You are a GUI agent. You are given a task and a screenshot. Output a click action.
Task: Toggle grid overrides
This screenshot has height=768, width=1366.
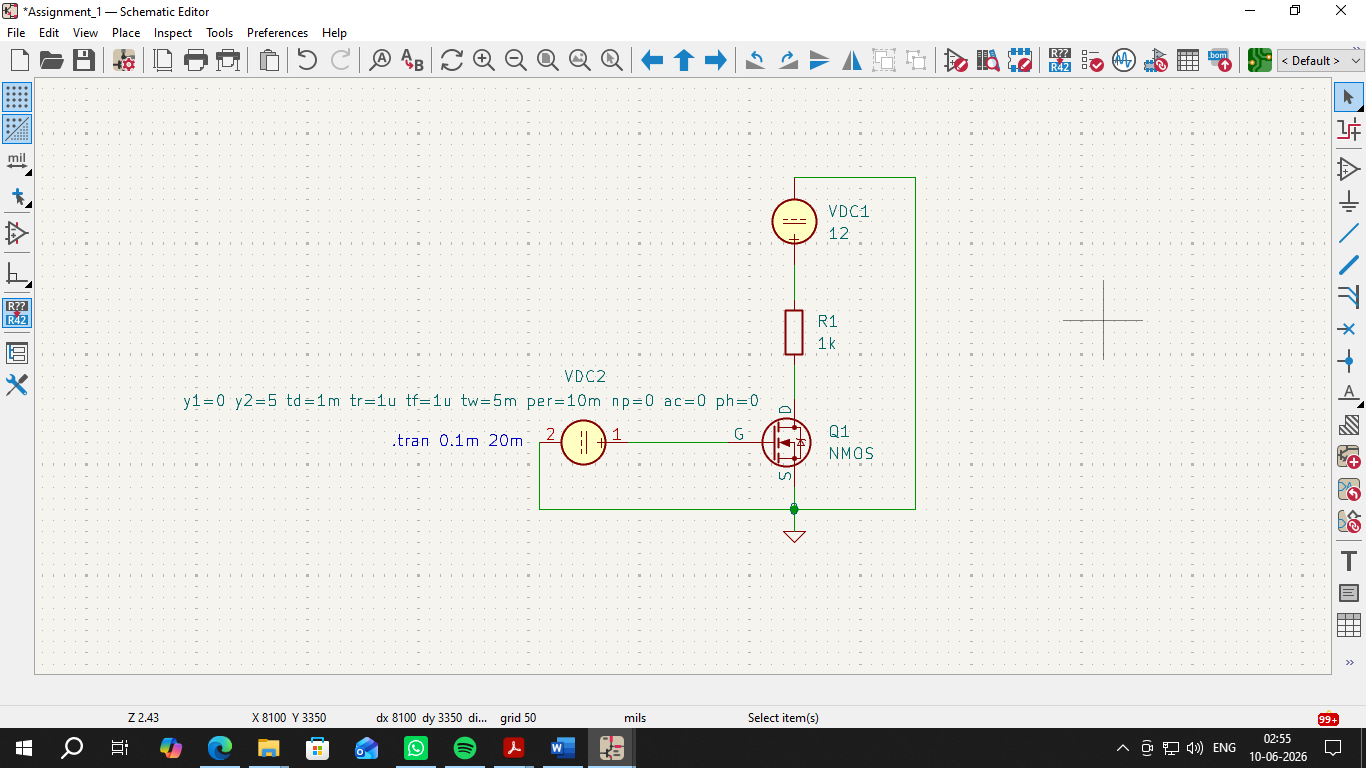coord(17,129)
